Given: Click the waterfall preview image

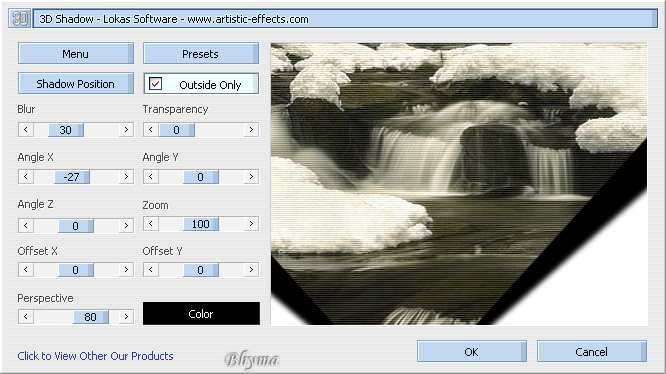Looking at the screenshot, I should (459, 184).
